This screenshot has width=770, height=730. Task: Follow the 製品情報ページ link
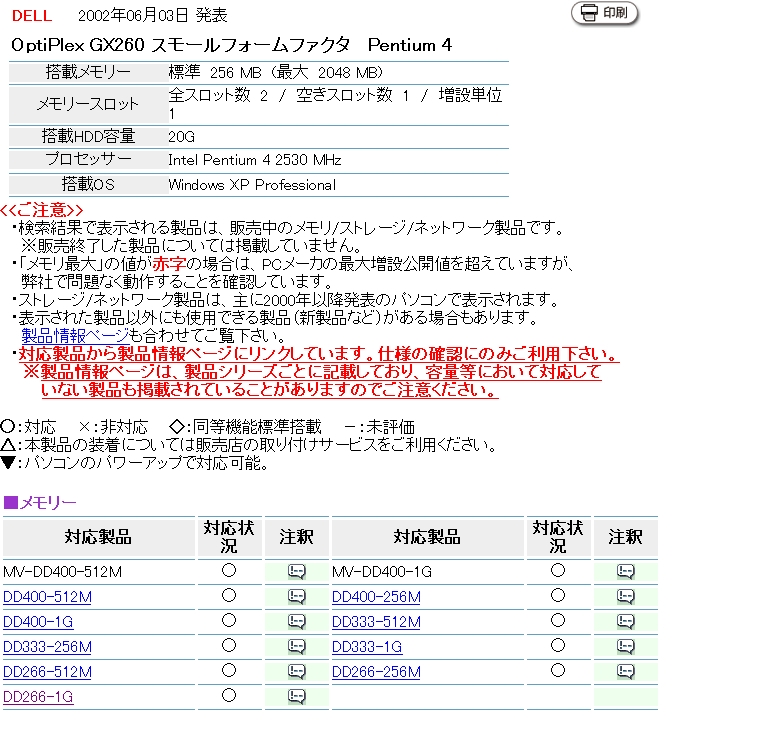75,336
